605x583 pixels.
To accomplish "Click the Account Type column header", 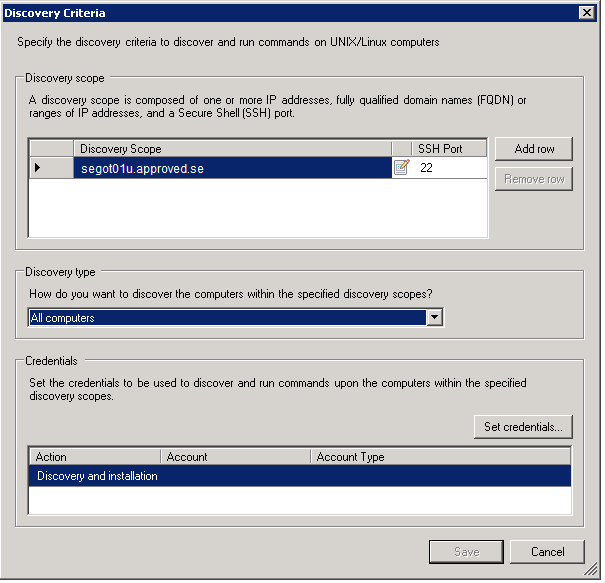I will tap(440, 457).
